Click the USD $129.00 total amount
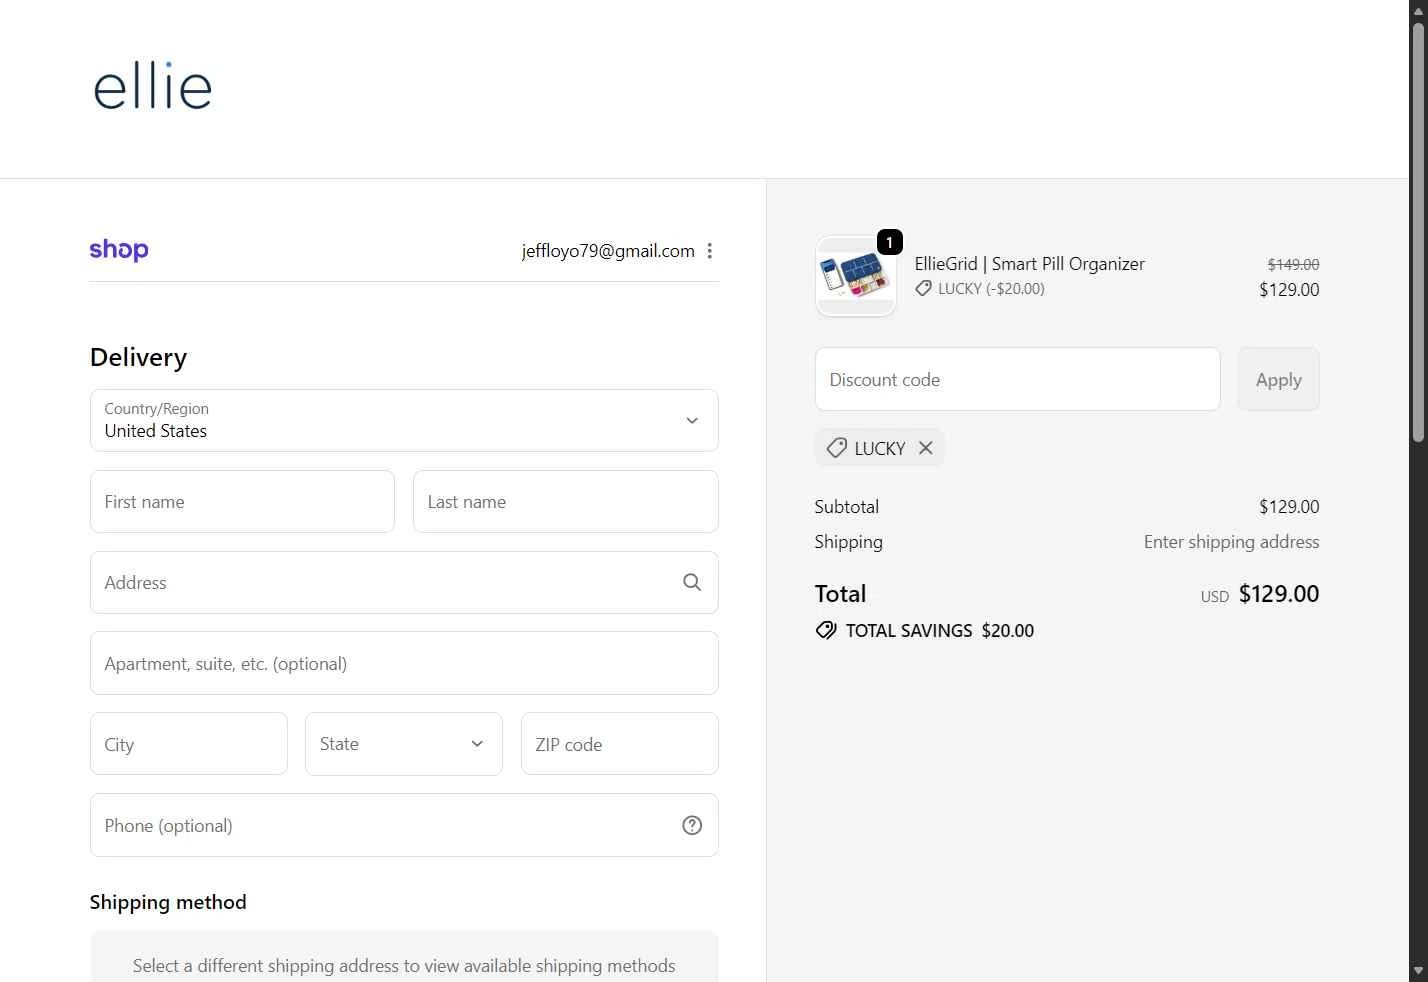This screenshot has height=982, width=1428. (x=1260, y=594)
